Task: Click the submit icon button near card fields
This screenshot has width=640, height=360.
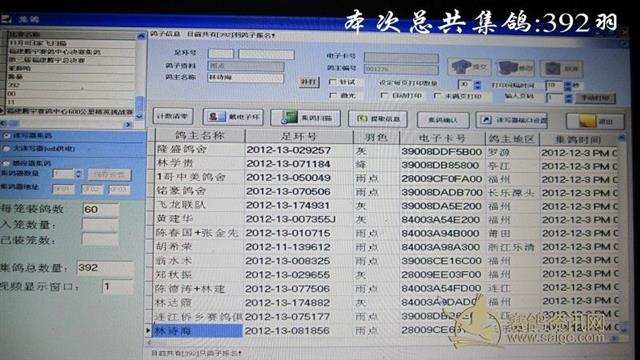Action: (x=469, y=67)
